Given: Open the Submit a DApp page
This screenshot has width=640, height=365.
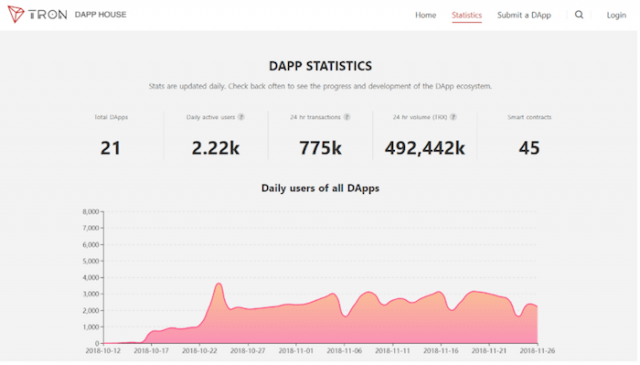Looking at the screenshot, I should pos(524,15).
